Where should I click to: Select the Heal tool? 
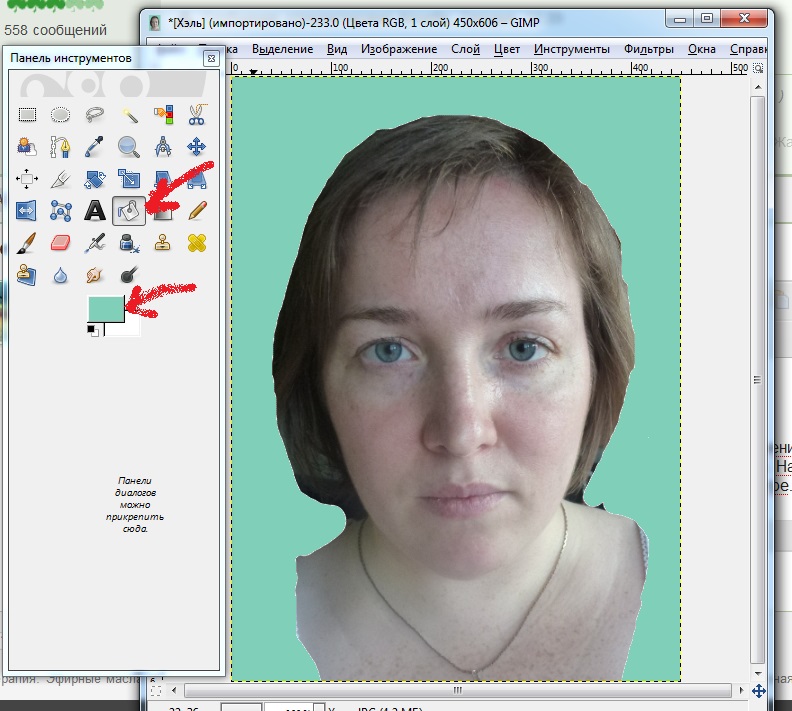197,243
